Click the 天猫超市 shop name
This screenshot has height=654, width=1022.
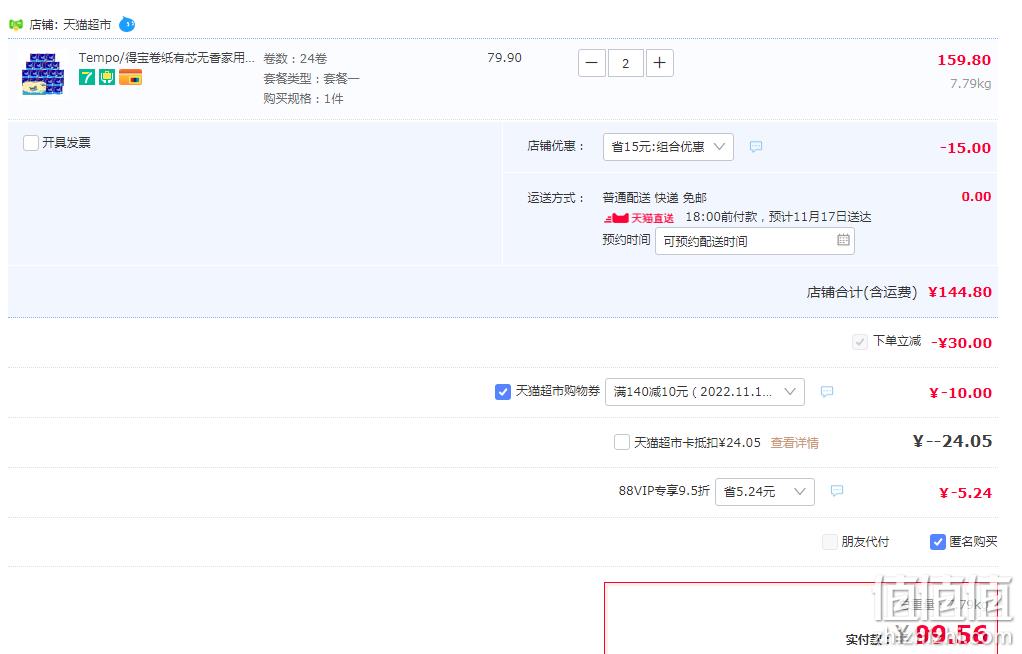[x=87, y=25]
